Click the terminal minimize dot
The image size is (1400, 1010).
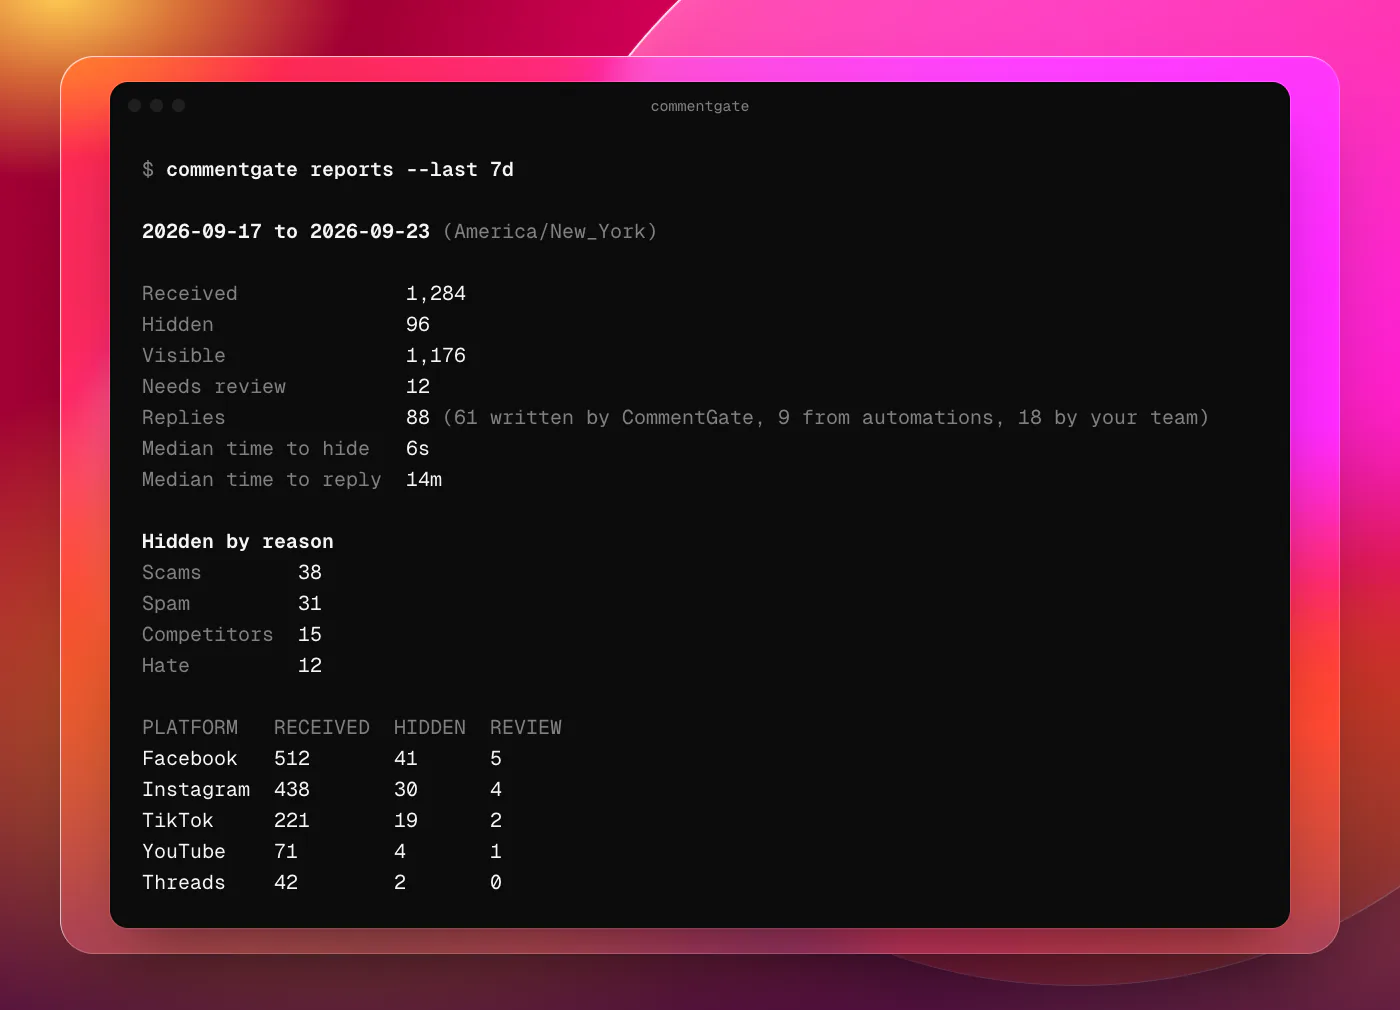pos(157,105)
